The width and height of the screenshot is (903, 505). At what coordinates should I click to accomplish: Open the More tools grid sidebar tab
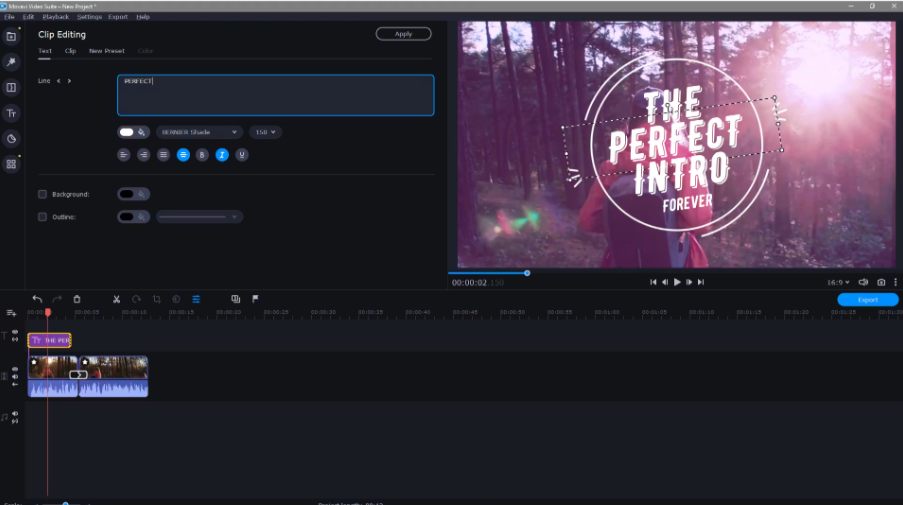coord(11,164)
